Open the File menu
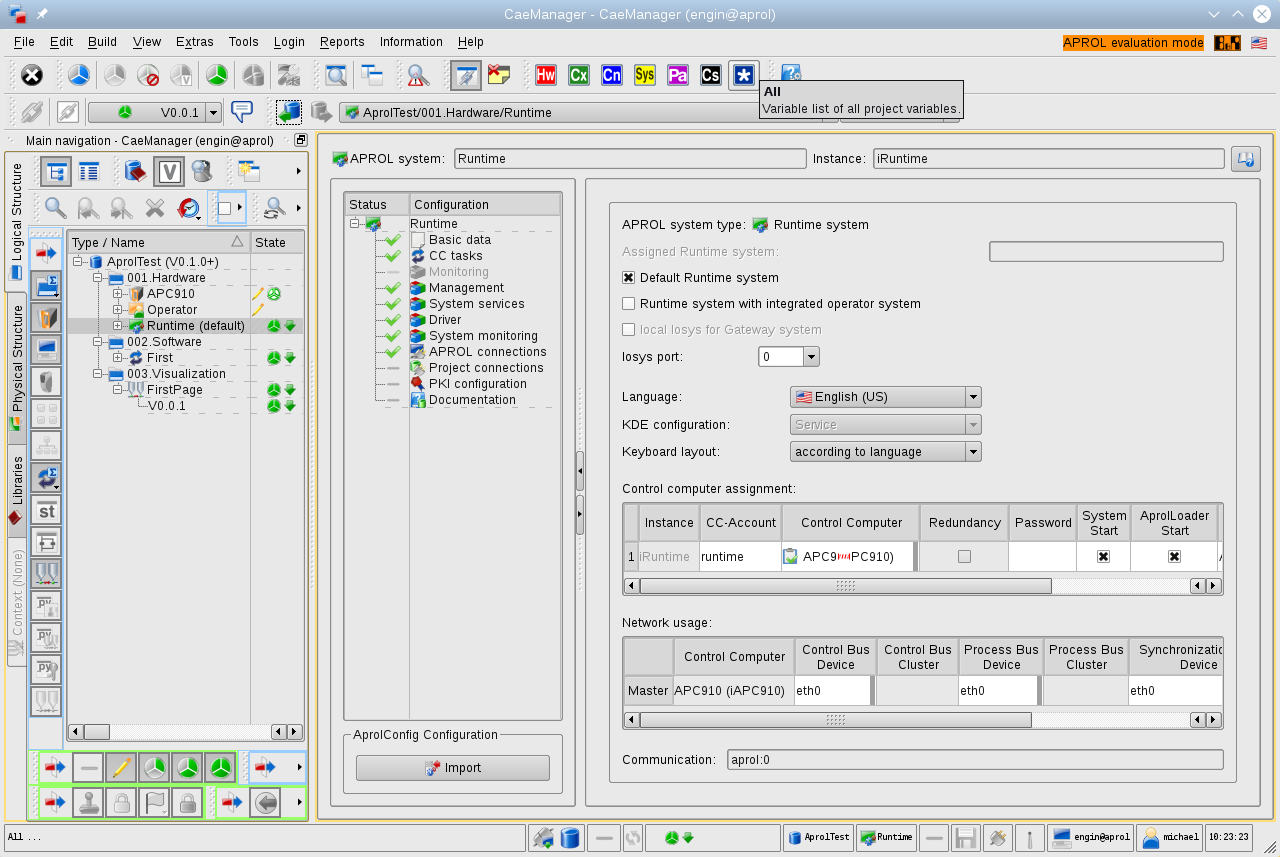The width and height of the screenshot is (1280, 857). tap(24, 42)
